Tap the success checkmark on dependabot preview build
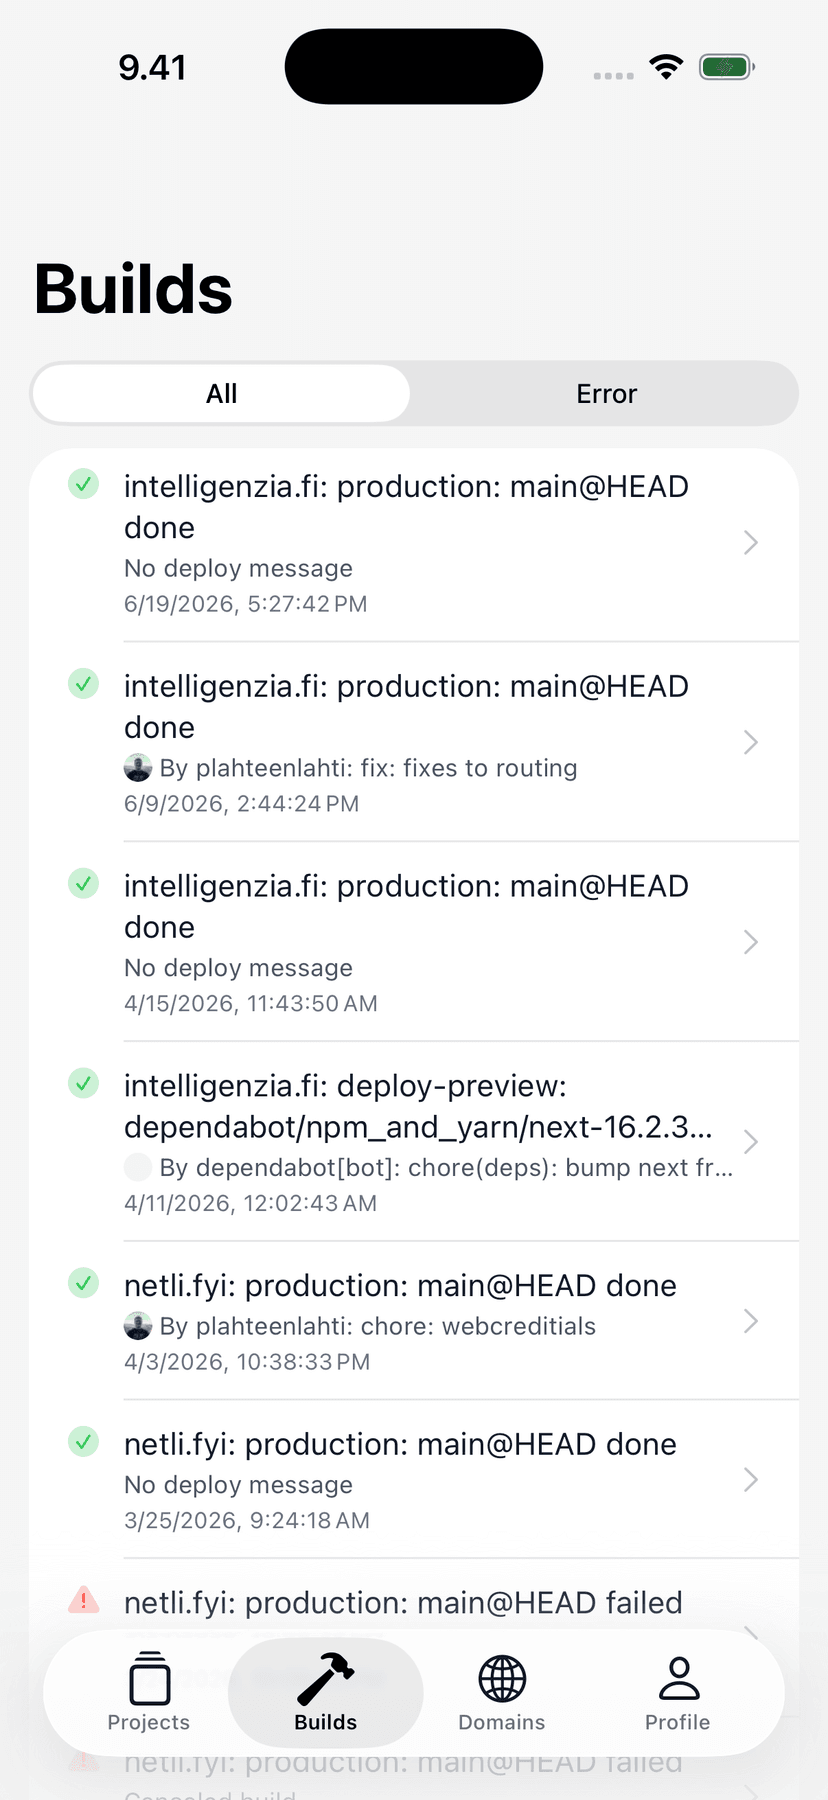This screenshot has width=828, height=1800. (x=83, y=1083)
